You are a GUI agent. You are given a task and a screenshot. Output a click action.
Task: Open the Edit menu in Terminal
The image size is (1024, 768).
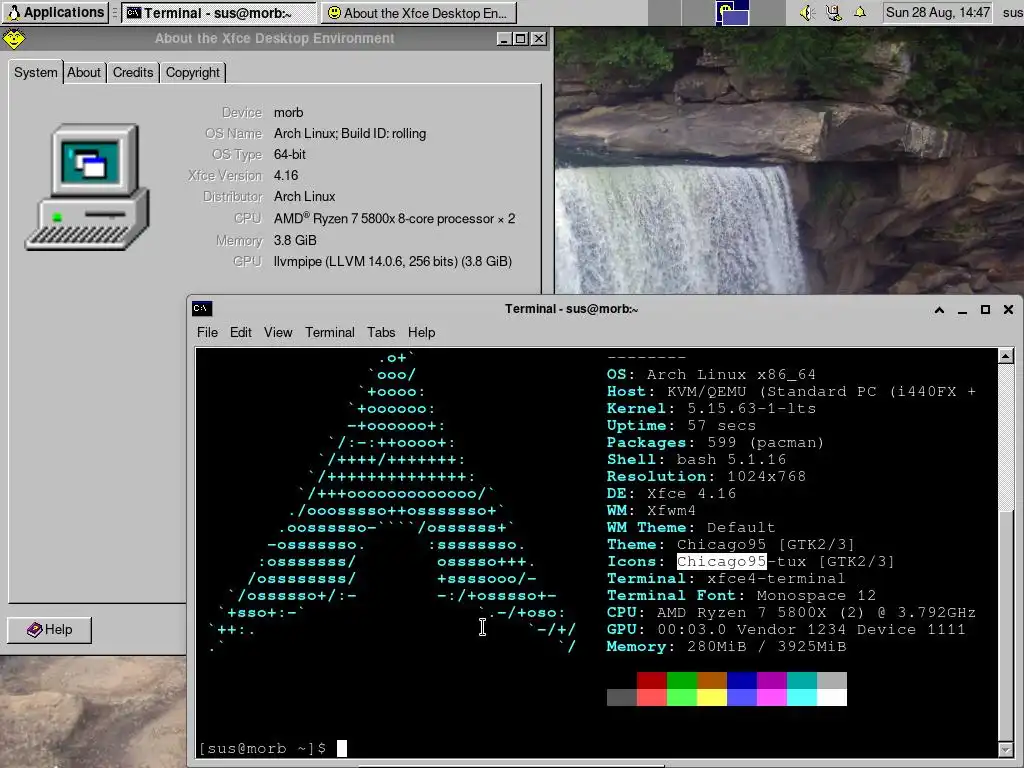click(x=240, y=332)
